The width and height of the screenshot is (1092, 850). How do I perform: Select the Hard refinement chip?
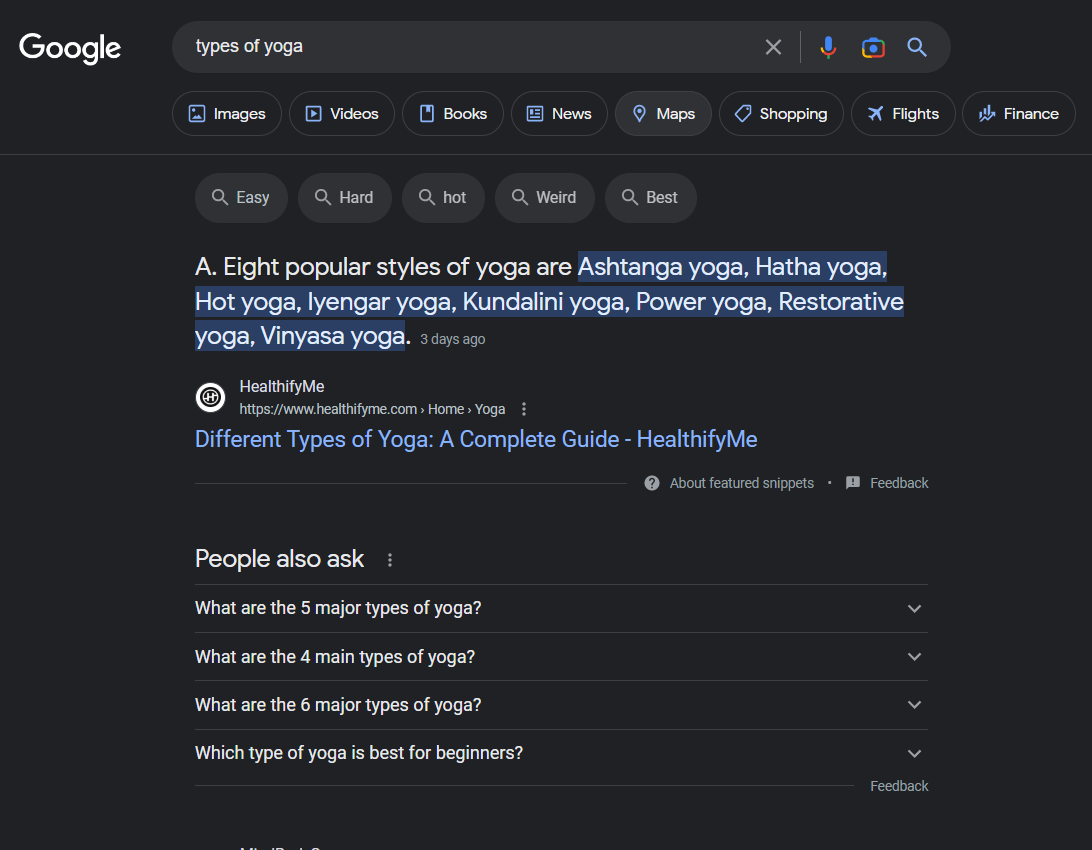[345, 198]
